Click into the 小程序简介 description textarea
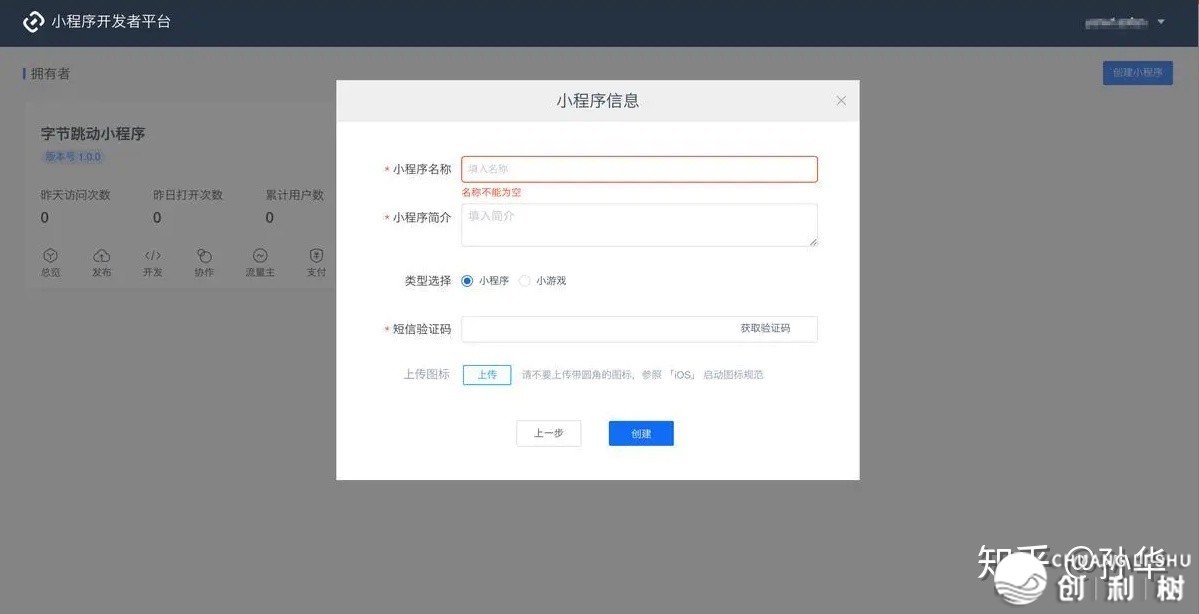This screenshot has width=1199, height=614. [x=639, y=225]
